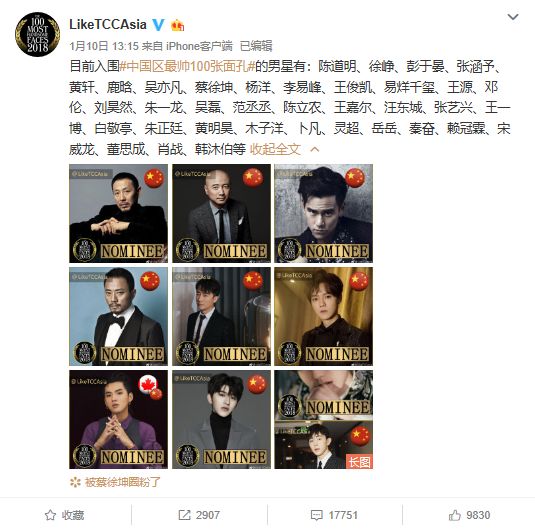Open the LikeTCCAsia username link
535x530 pixels.
pyautogui.click(x=108, y=25)
